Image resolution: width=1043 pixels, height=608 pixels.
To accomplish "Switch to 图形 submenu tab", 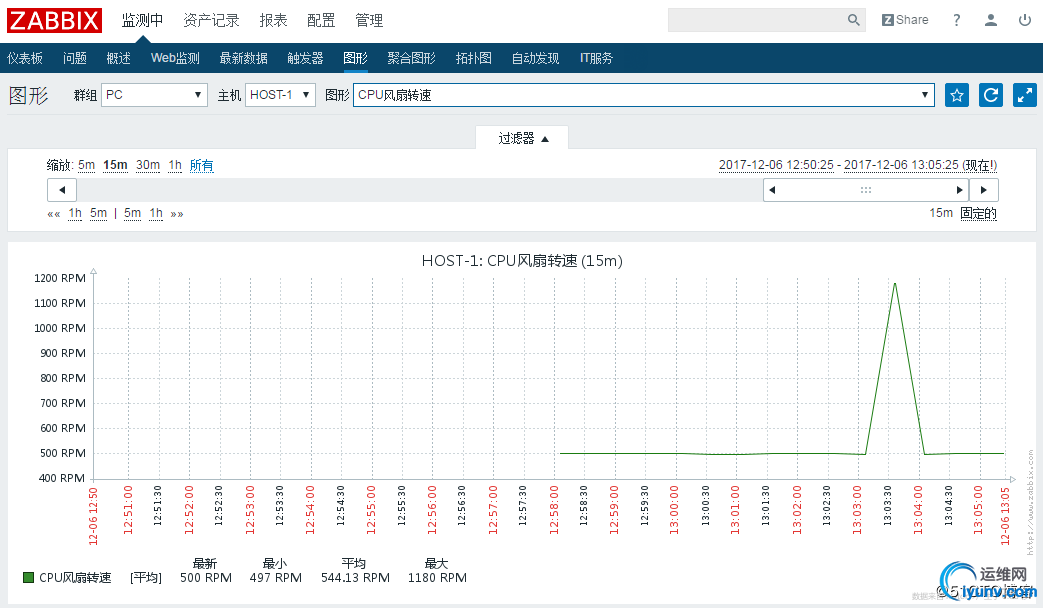I will [x=355, y=58].
